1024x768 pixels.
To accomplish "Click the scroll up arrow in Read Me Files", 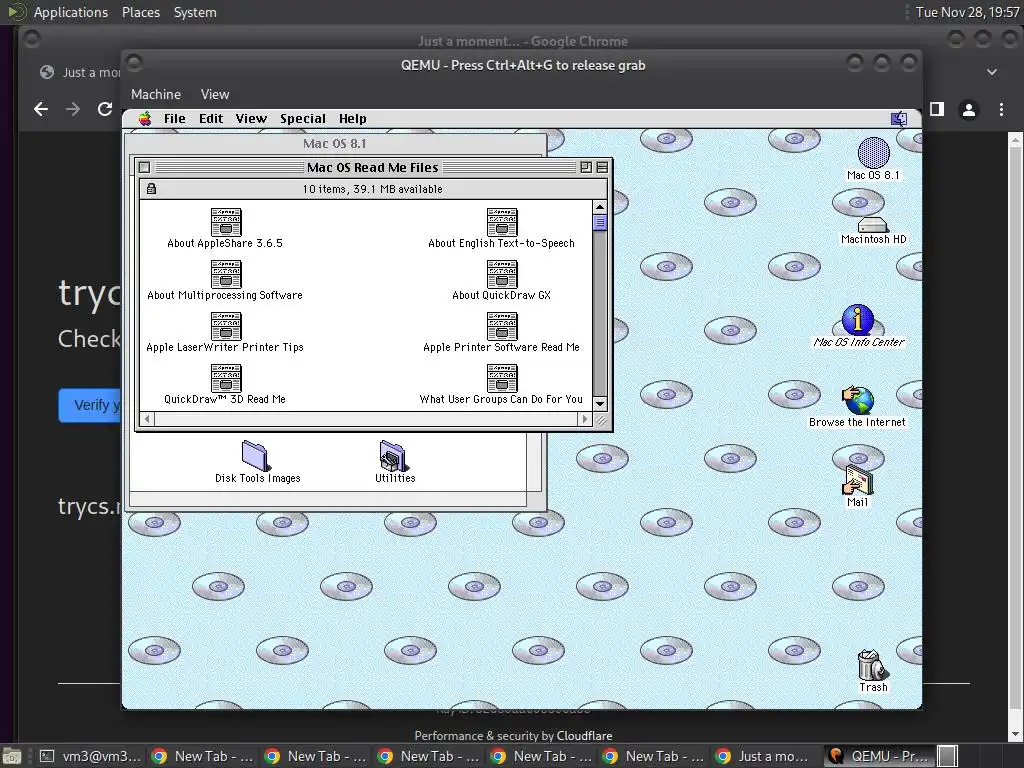I will [x=600, y=207].
